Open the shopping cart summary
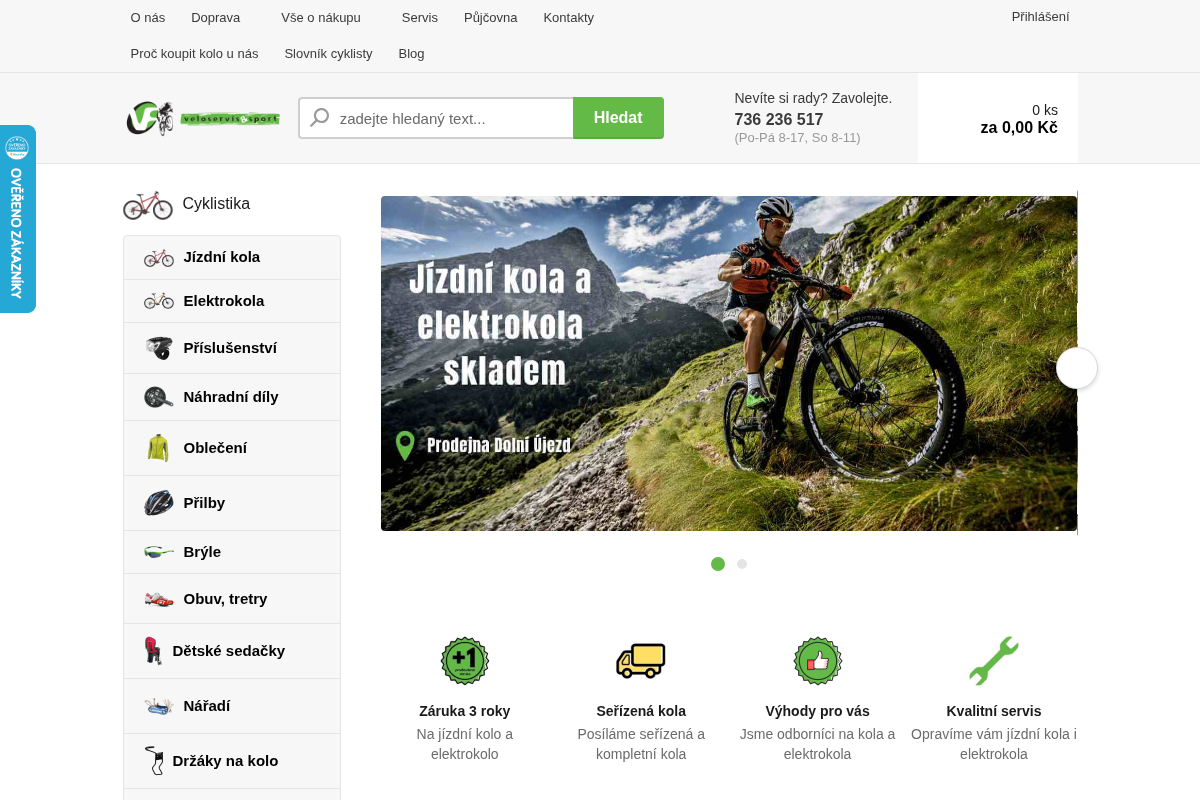The width and height of the screenshot is (1200, 800). pyautogui.click(x=998, y=118)
